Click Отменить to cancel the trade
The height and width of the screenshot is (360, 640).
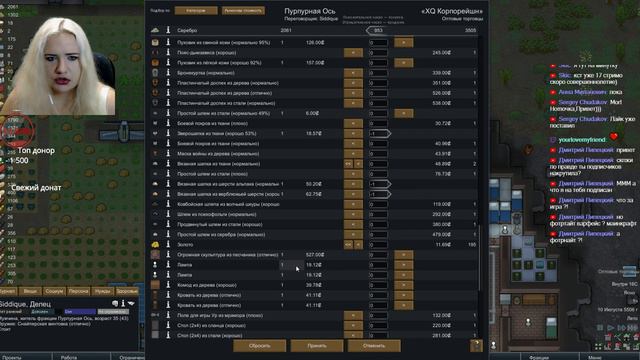(374, 346)
